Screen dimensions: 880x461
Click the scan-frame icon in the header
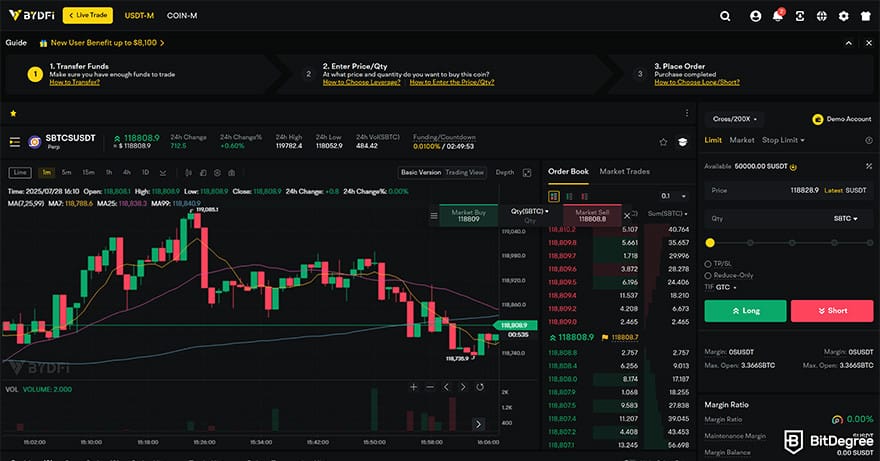click(x=800, y=16)
